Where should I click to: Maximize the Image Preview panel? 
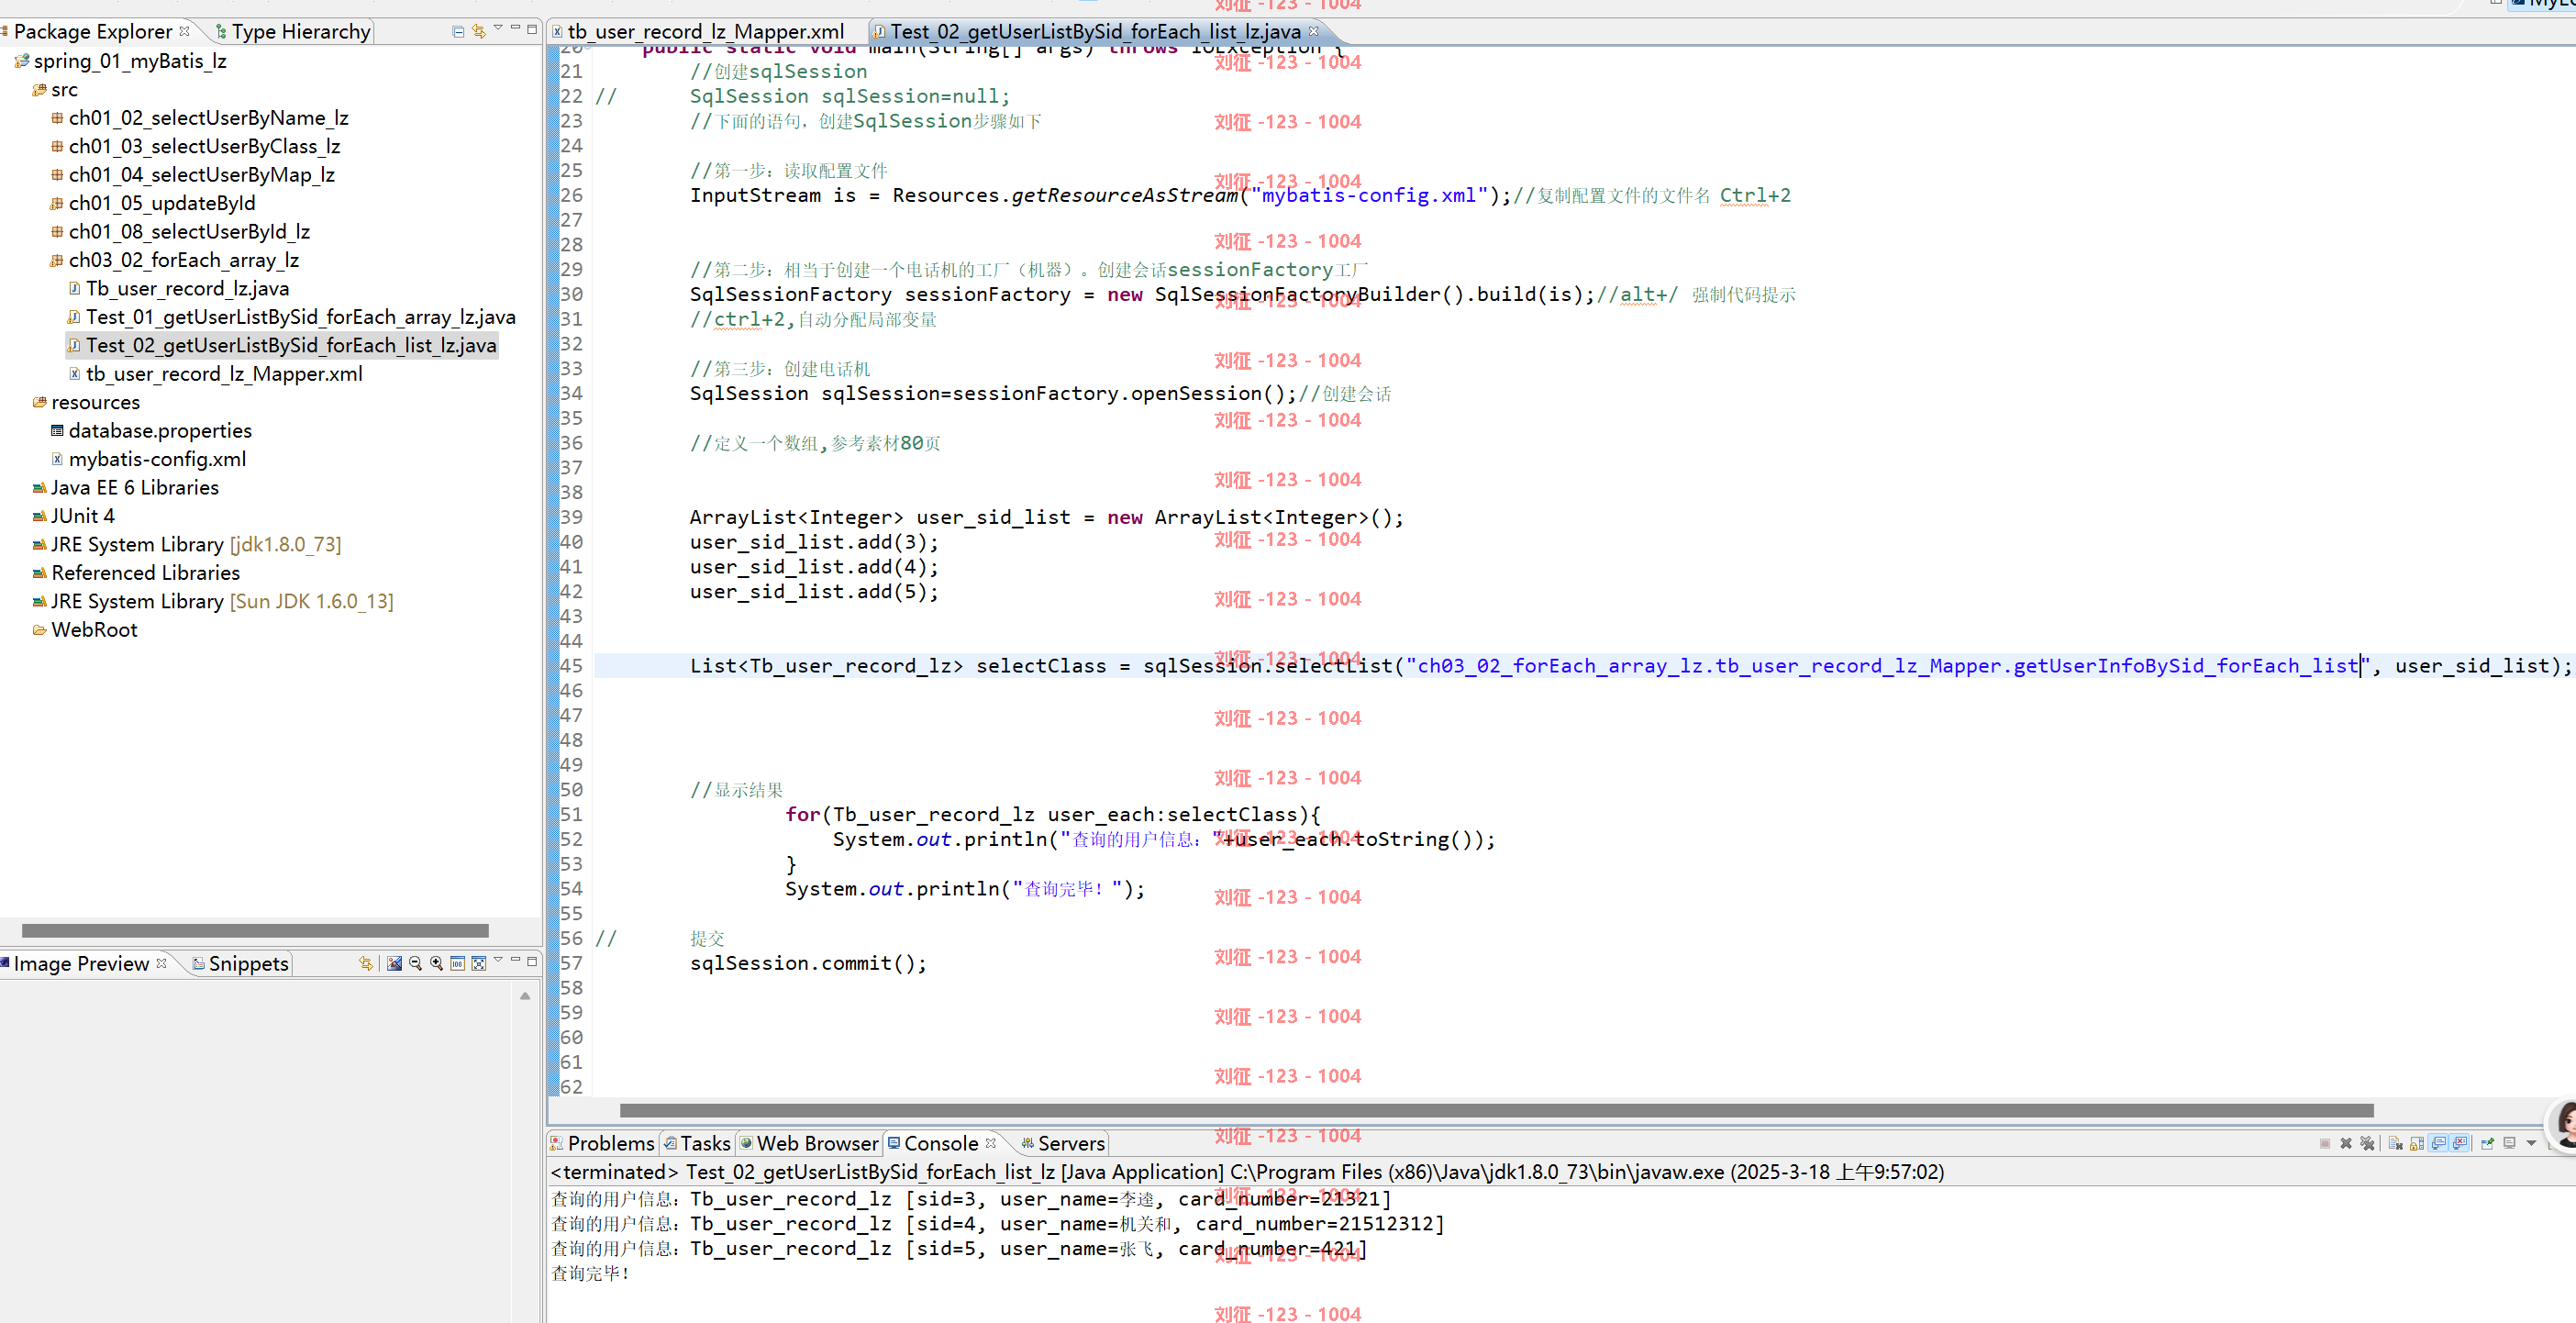[x=532, y=961]
